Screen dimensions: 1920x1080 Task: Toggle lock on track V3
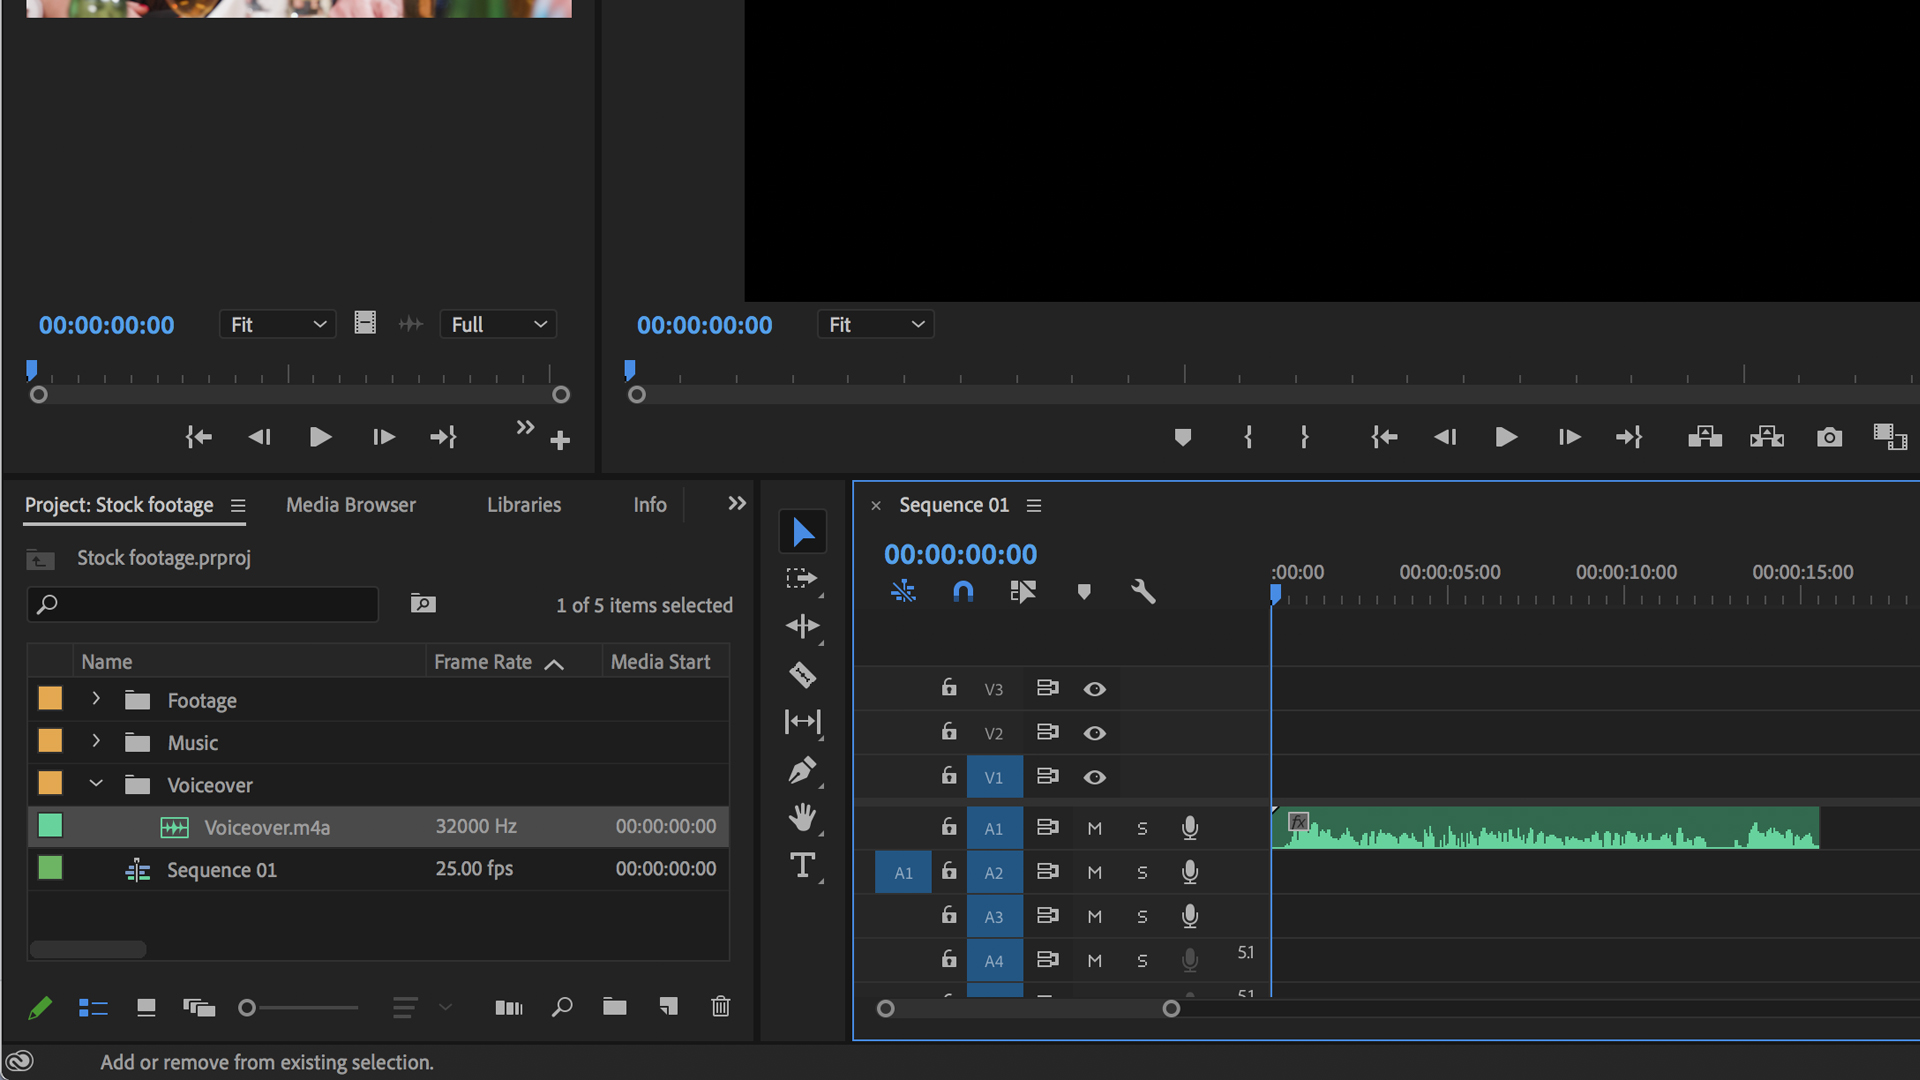tap(949, 688)
